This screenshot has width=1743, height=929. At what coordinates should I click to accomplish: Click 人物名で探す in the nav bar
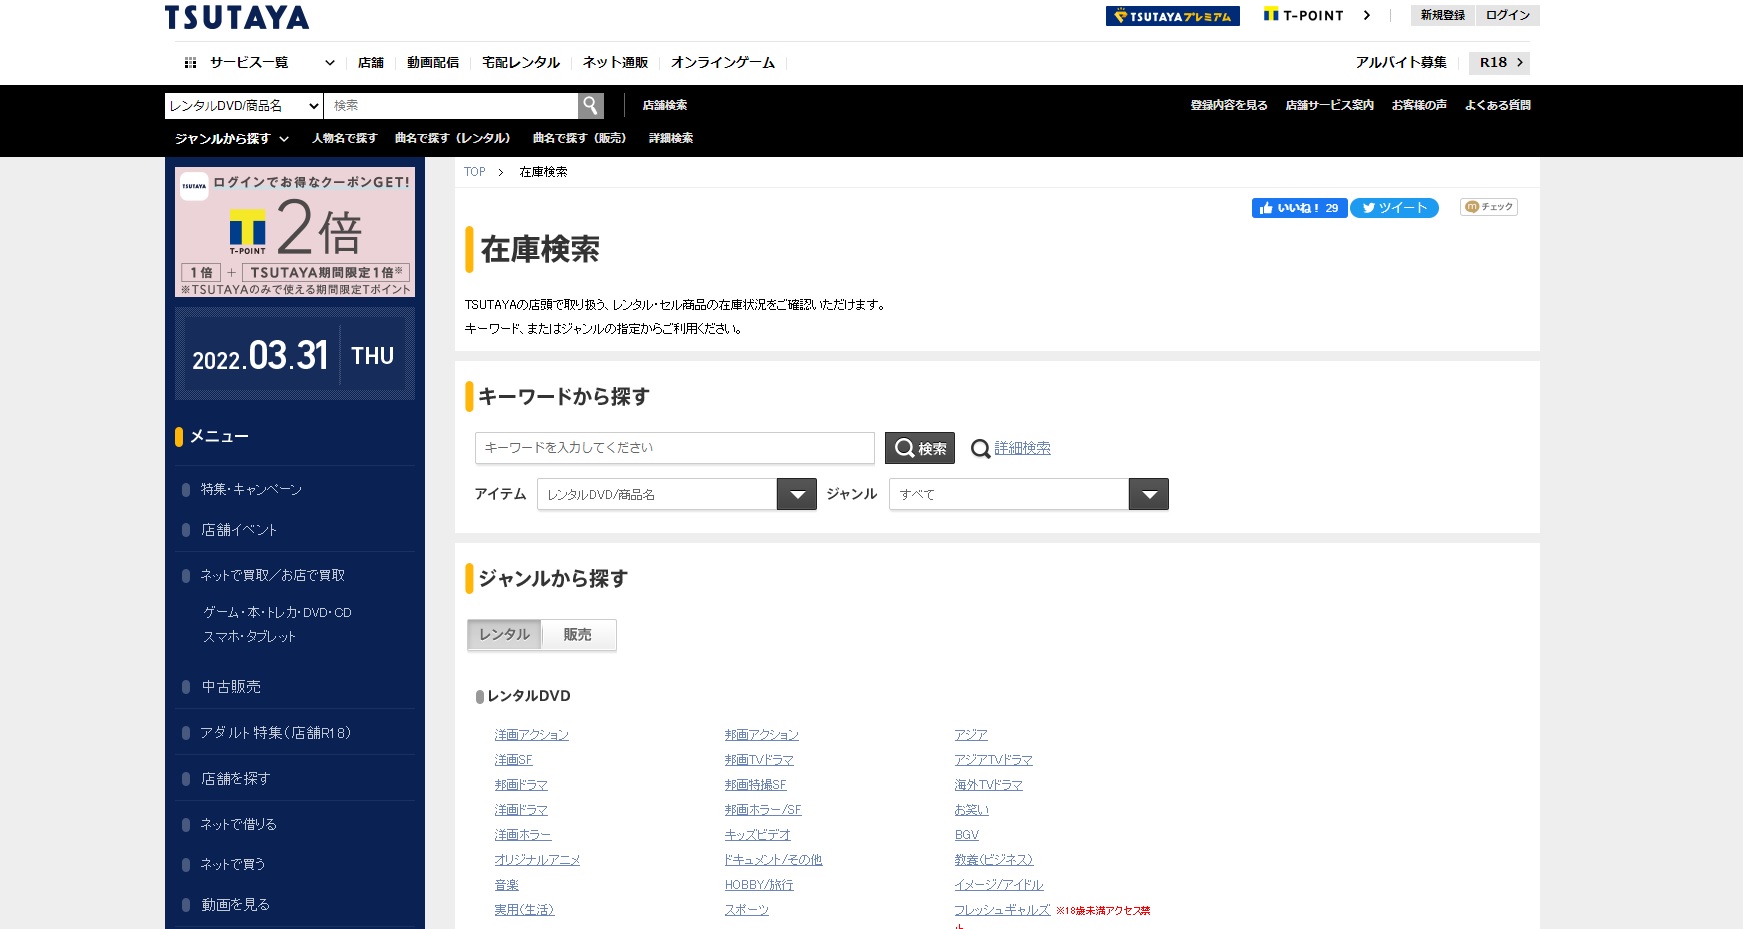[344, 138]
